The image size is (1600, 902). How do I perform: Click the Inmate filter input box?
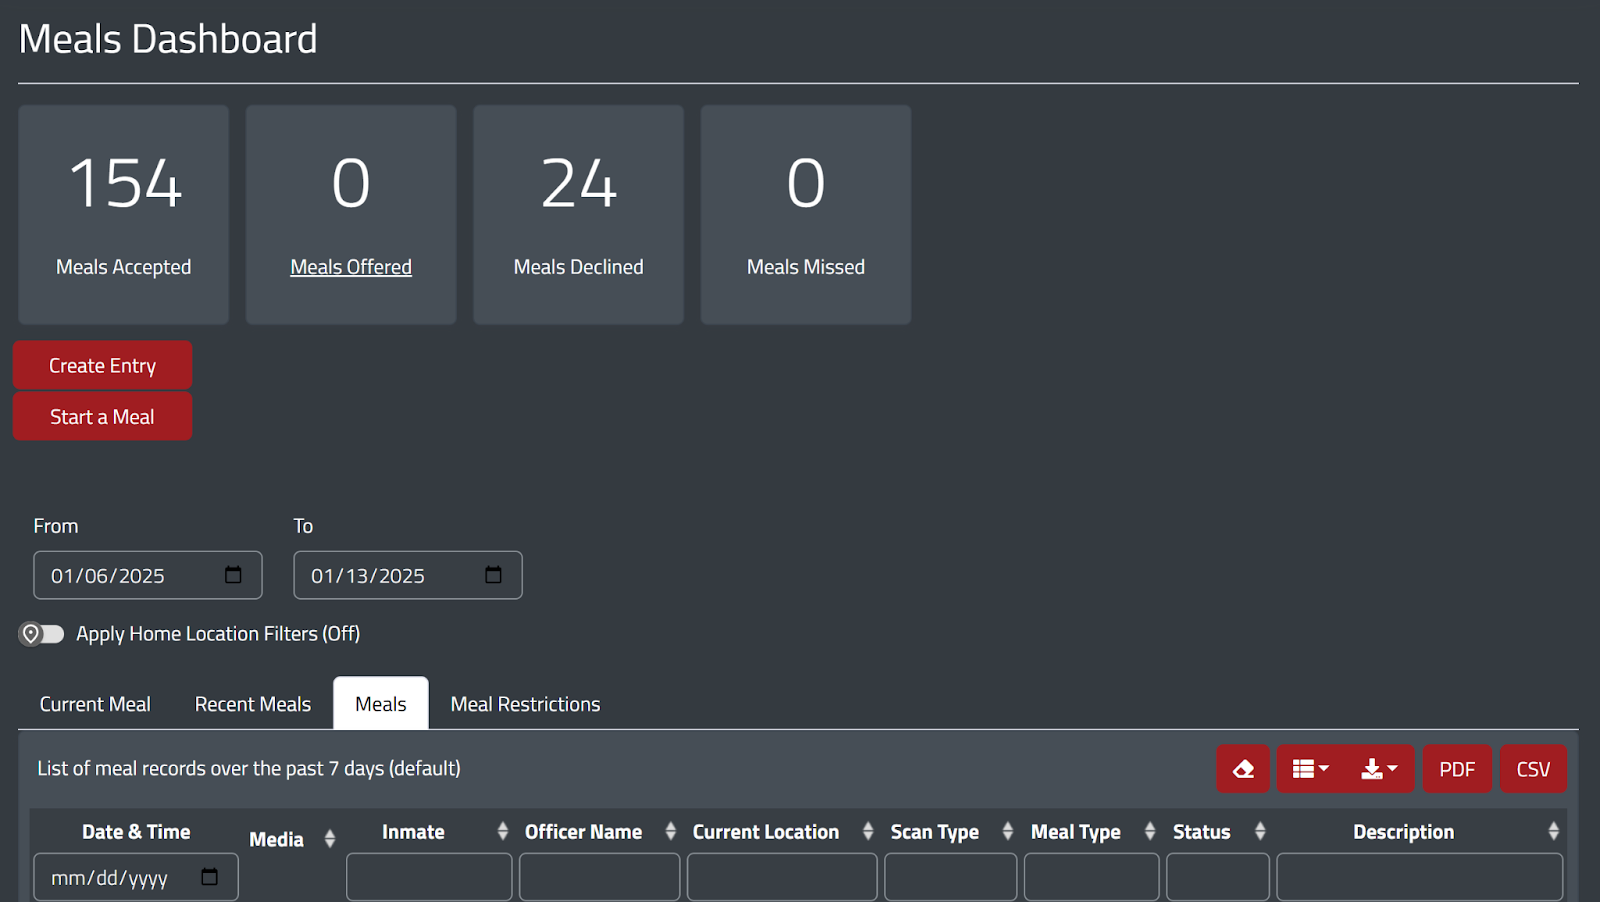coord(429,877)
